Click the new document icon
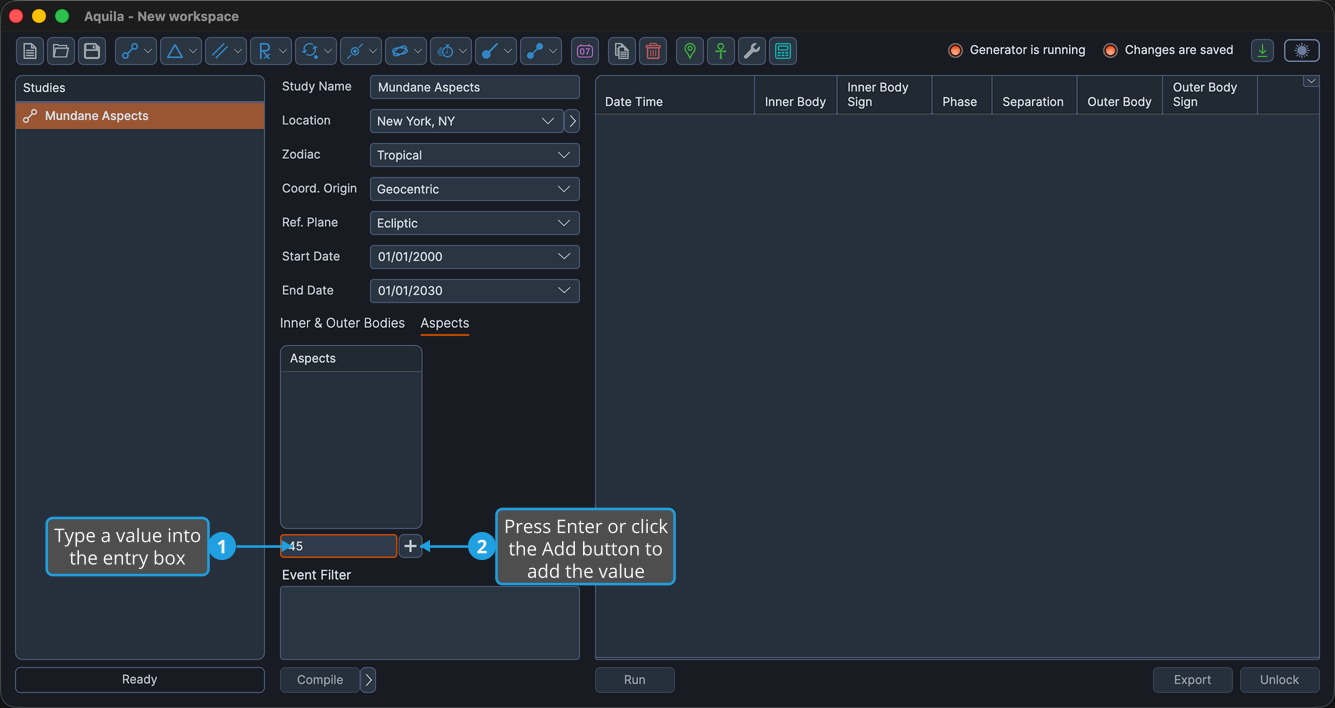 click(30, 51)
